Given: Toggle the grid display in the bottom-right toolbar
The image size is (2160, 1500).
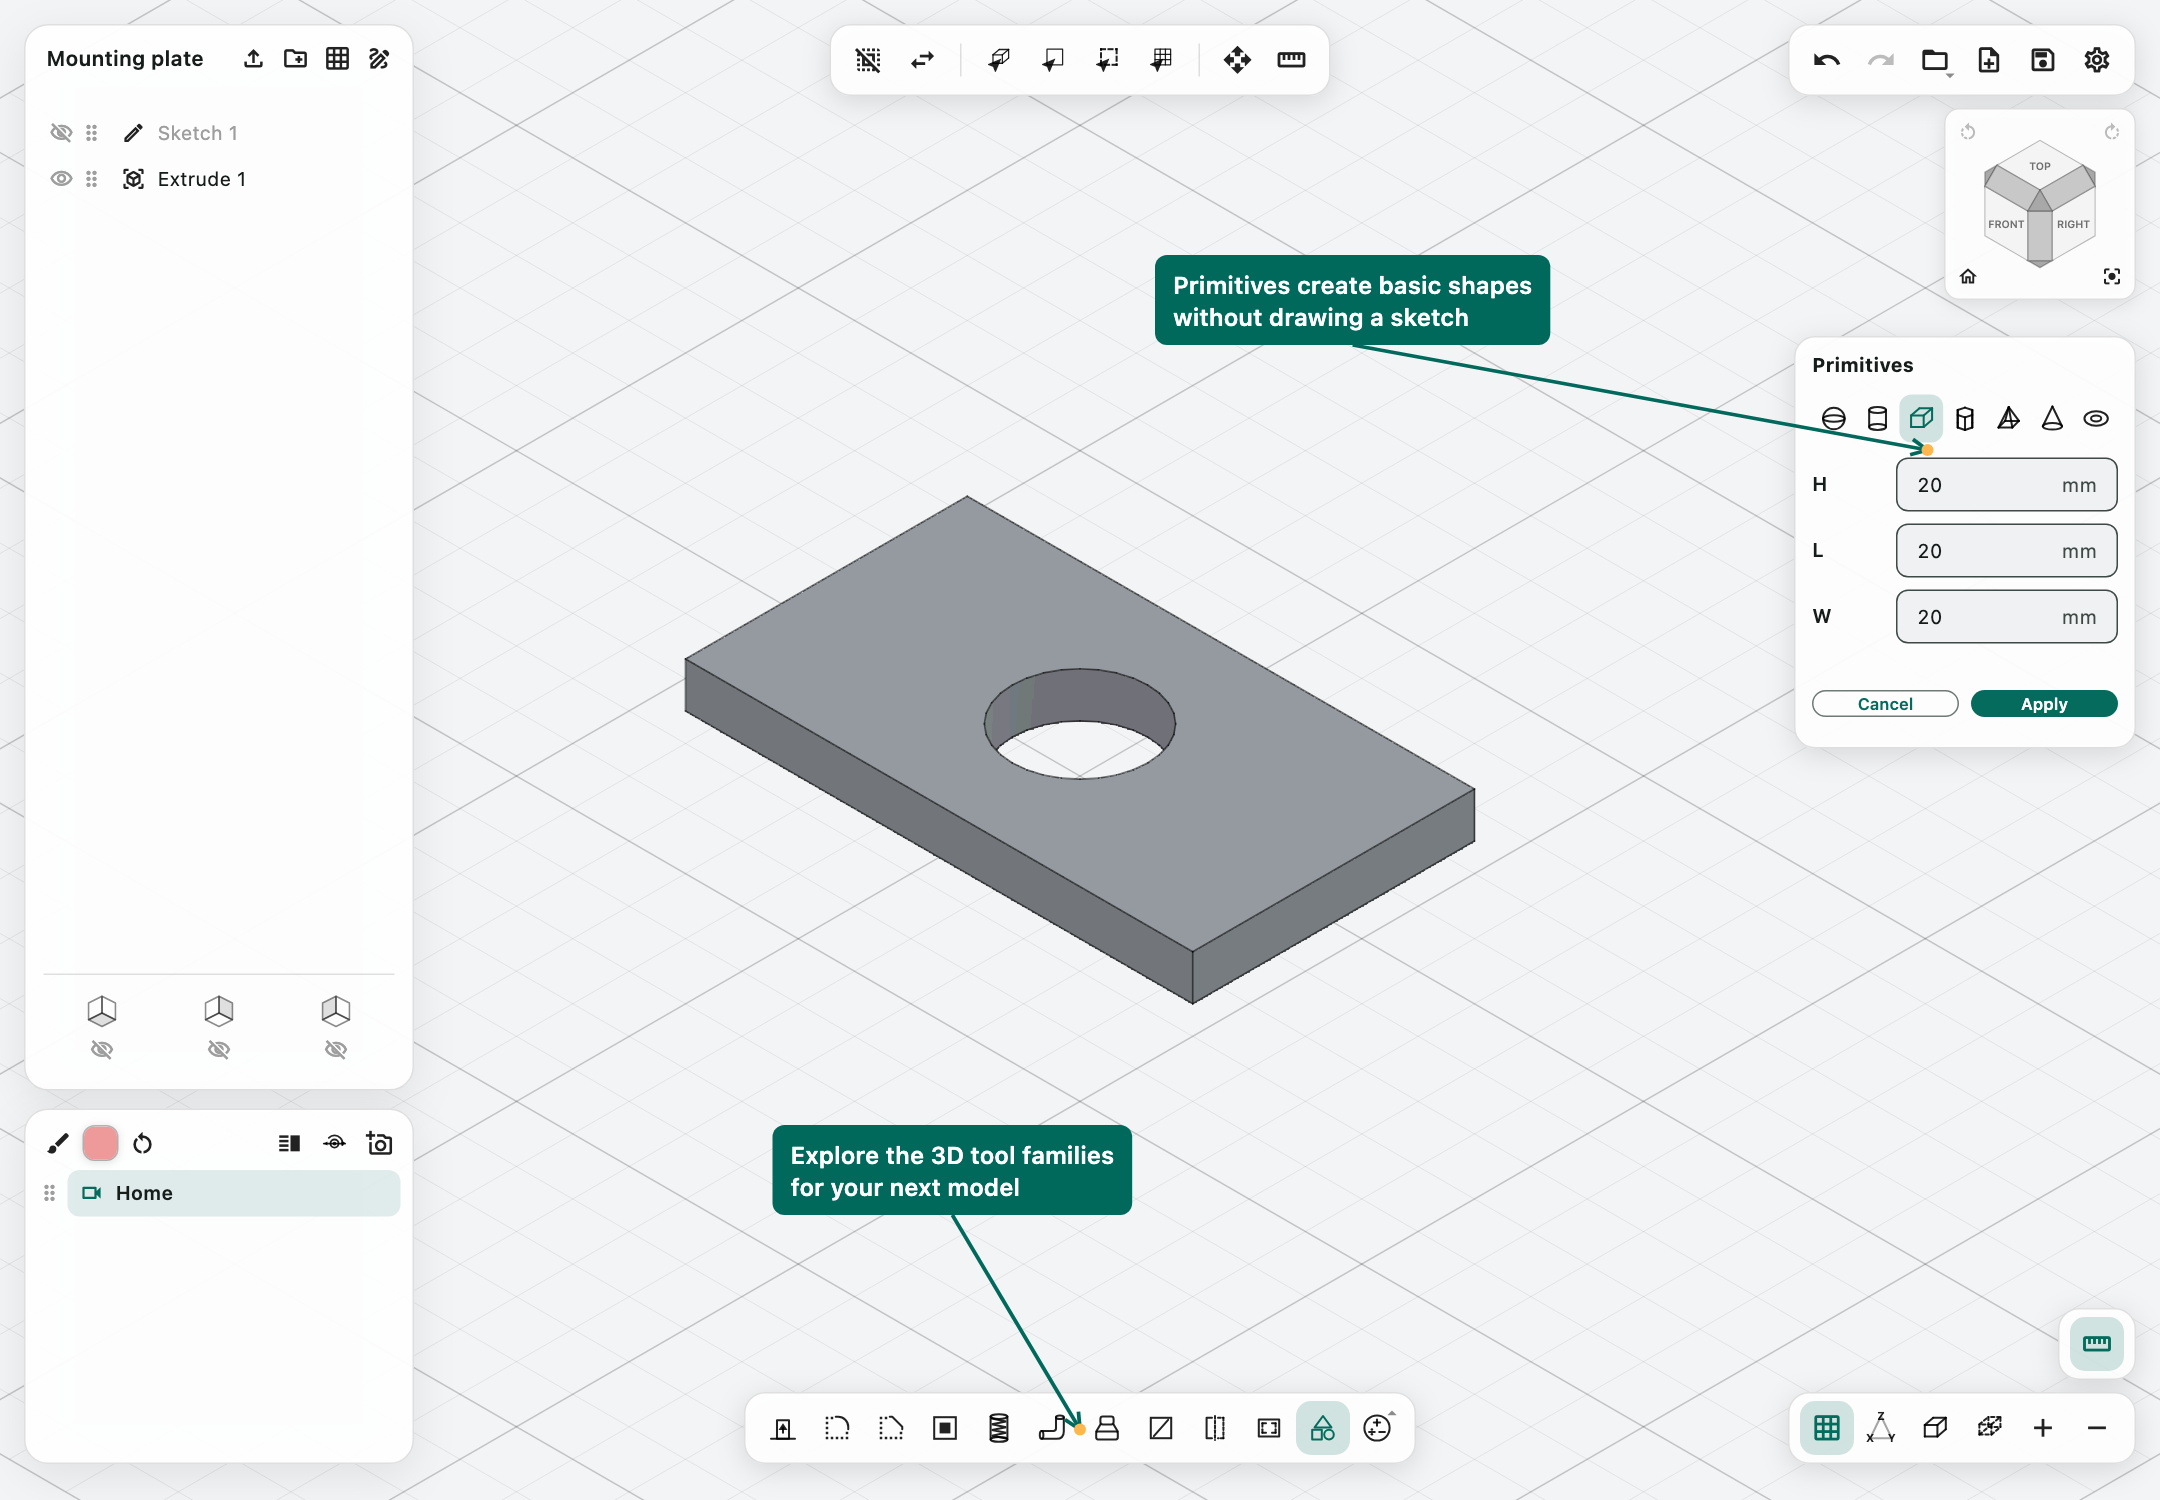Looking at the screenshot, I should click(x=1827, y=1428).
